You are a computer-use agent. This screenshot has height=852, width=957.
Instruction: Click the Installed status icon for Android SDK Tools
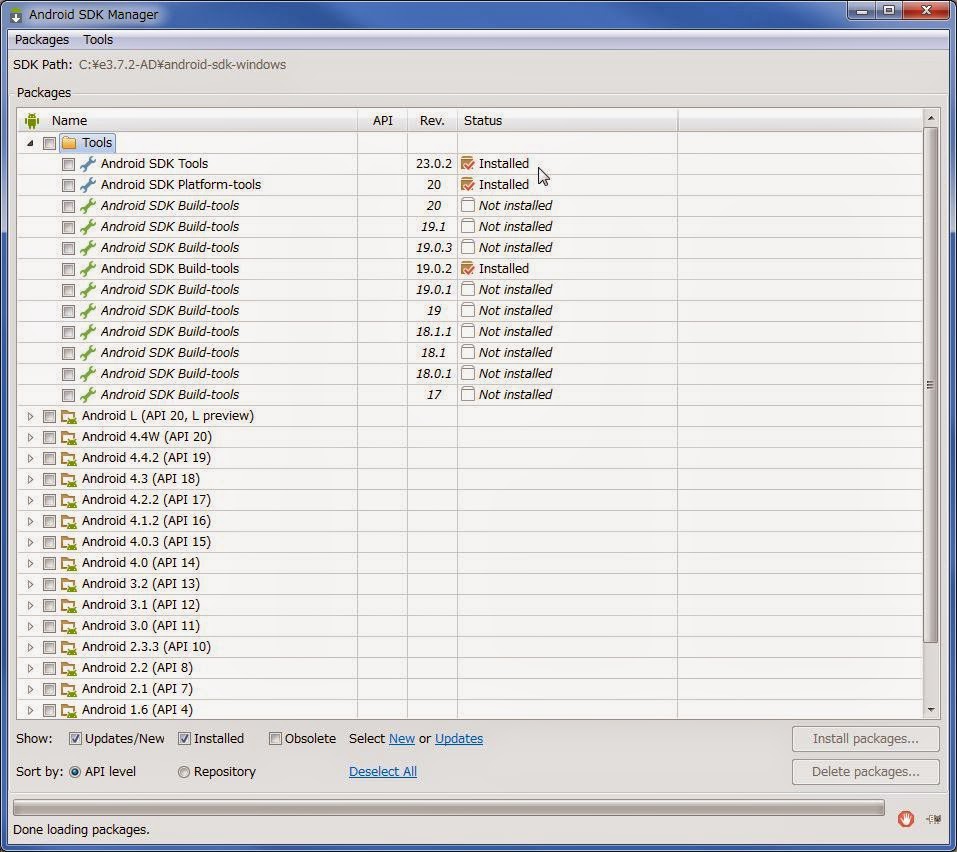[x=468, y=164]
